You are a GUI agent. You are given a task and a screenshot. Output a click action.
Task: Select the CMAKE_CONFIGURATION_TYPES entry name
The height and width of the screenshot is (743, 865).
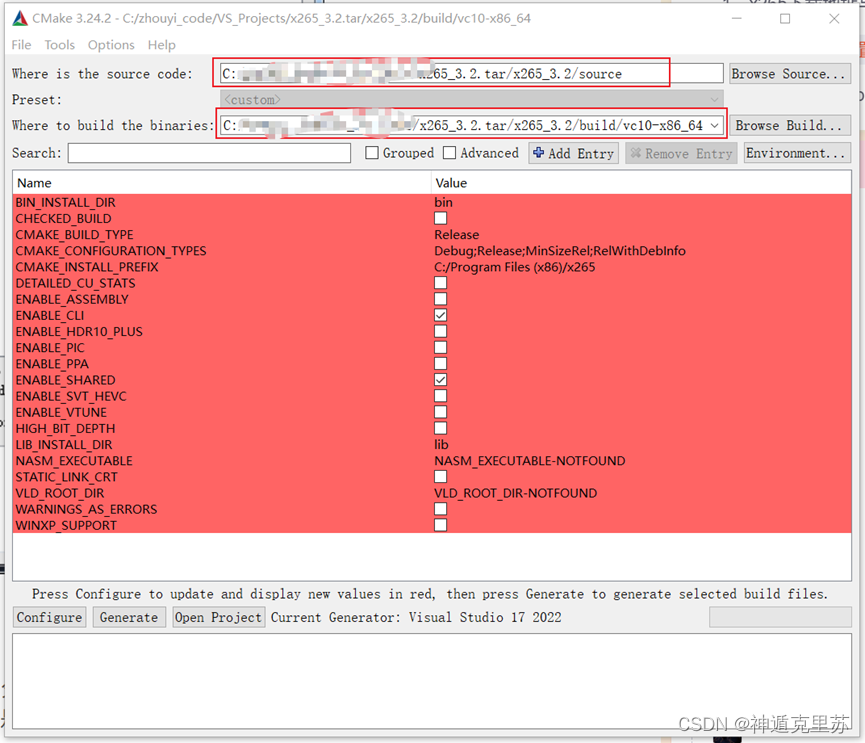coord(111,251)
